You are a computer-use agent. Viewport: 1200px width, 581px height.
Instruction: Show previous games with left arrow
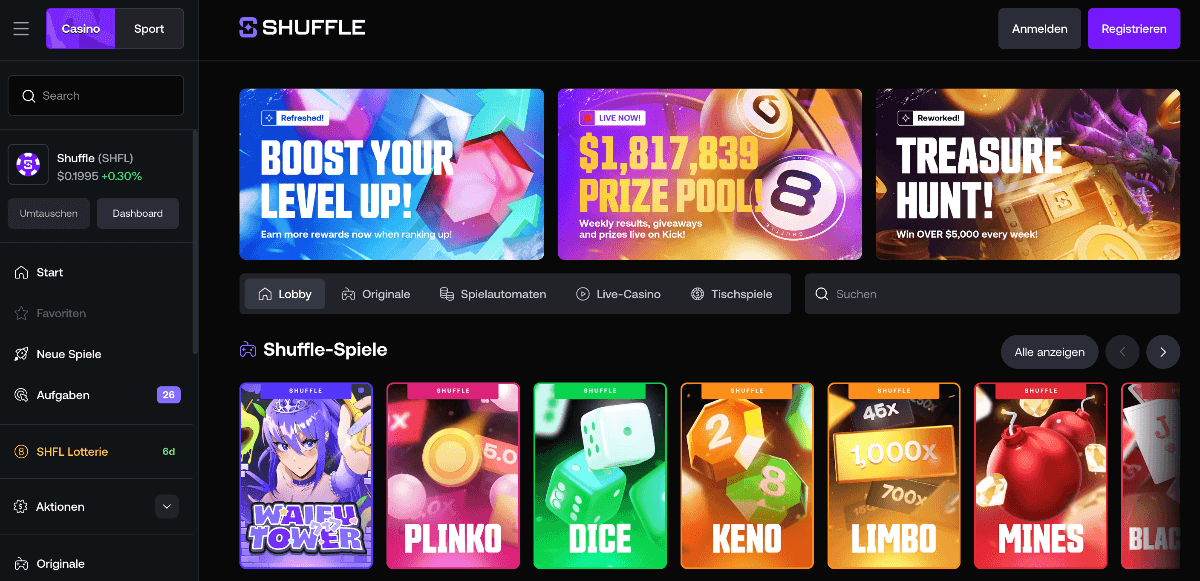click(1123, 352)
